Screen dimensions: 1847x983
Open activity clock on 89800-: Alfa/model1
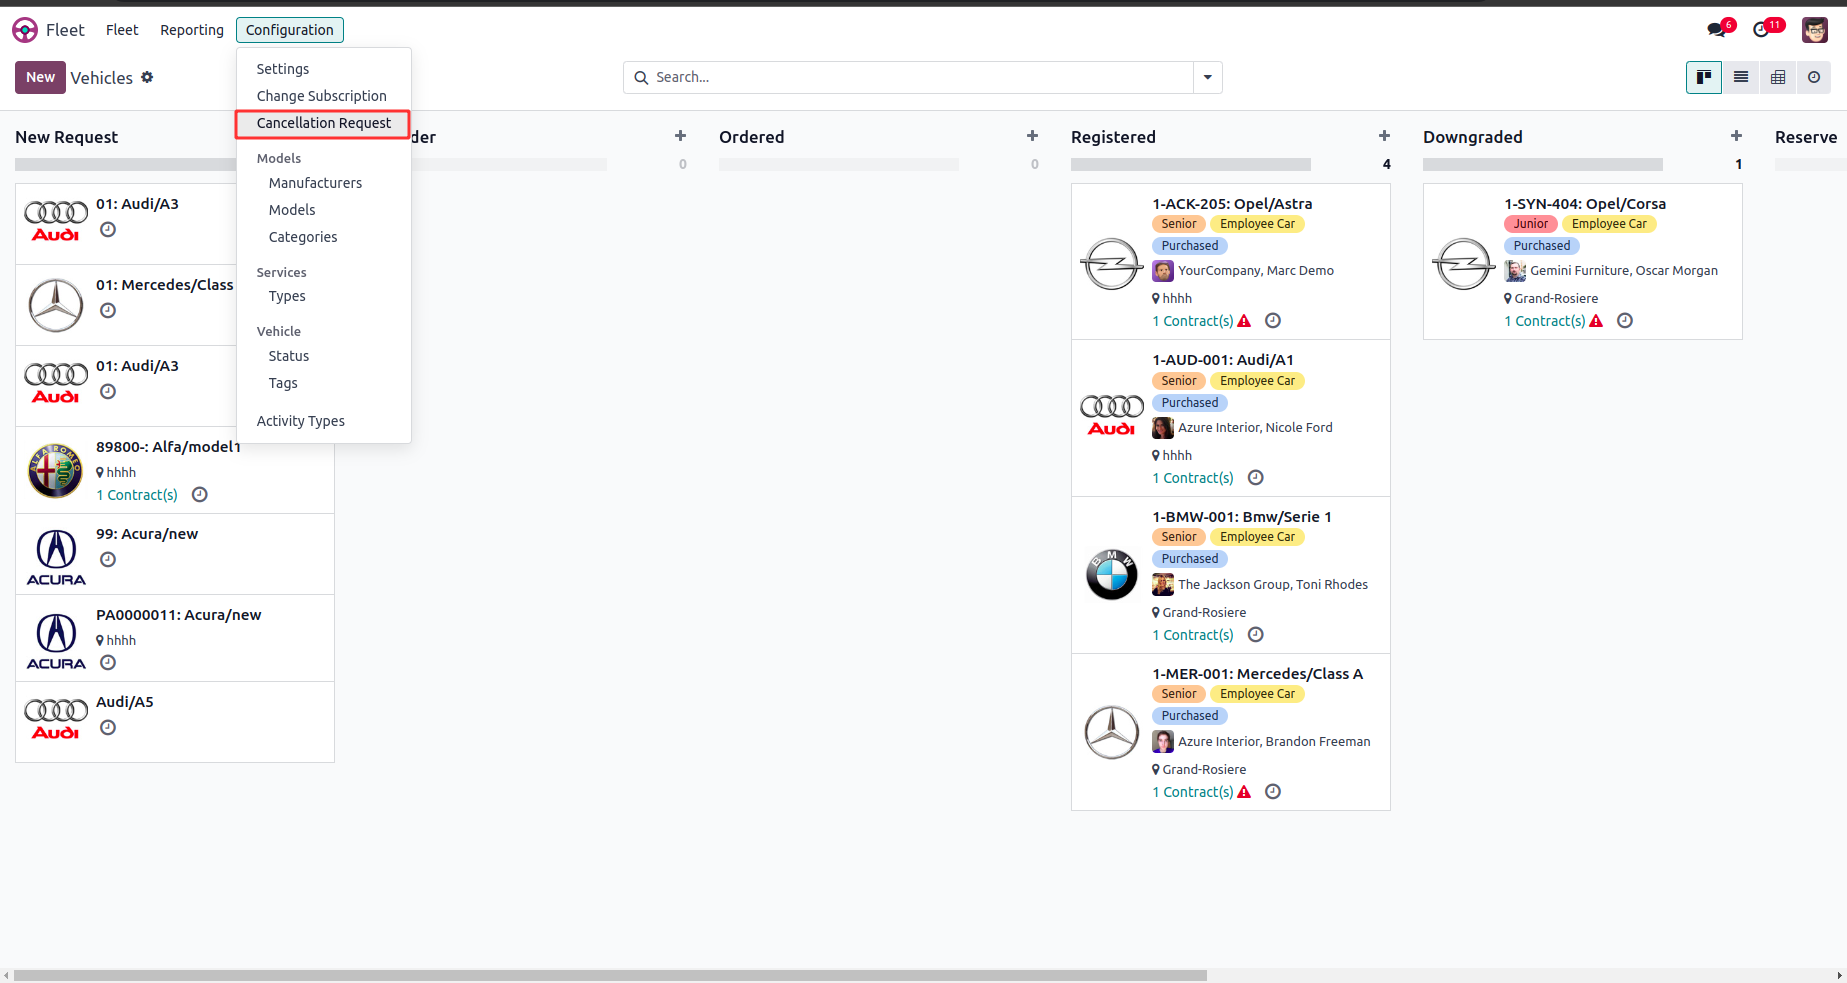200,495
